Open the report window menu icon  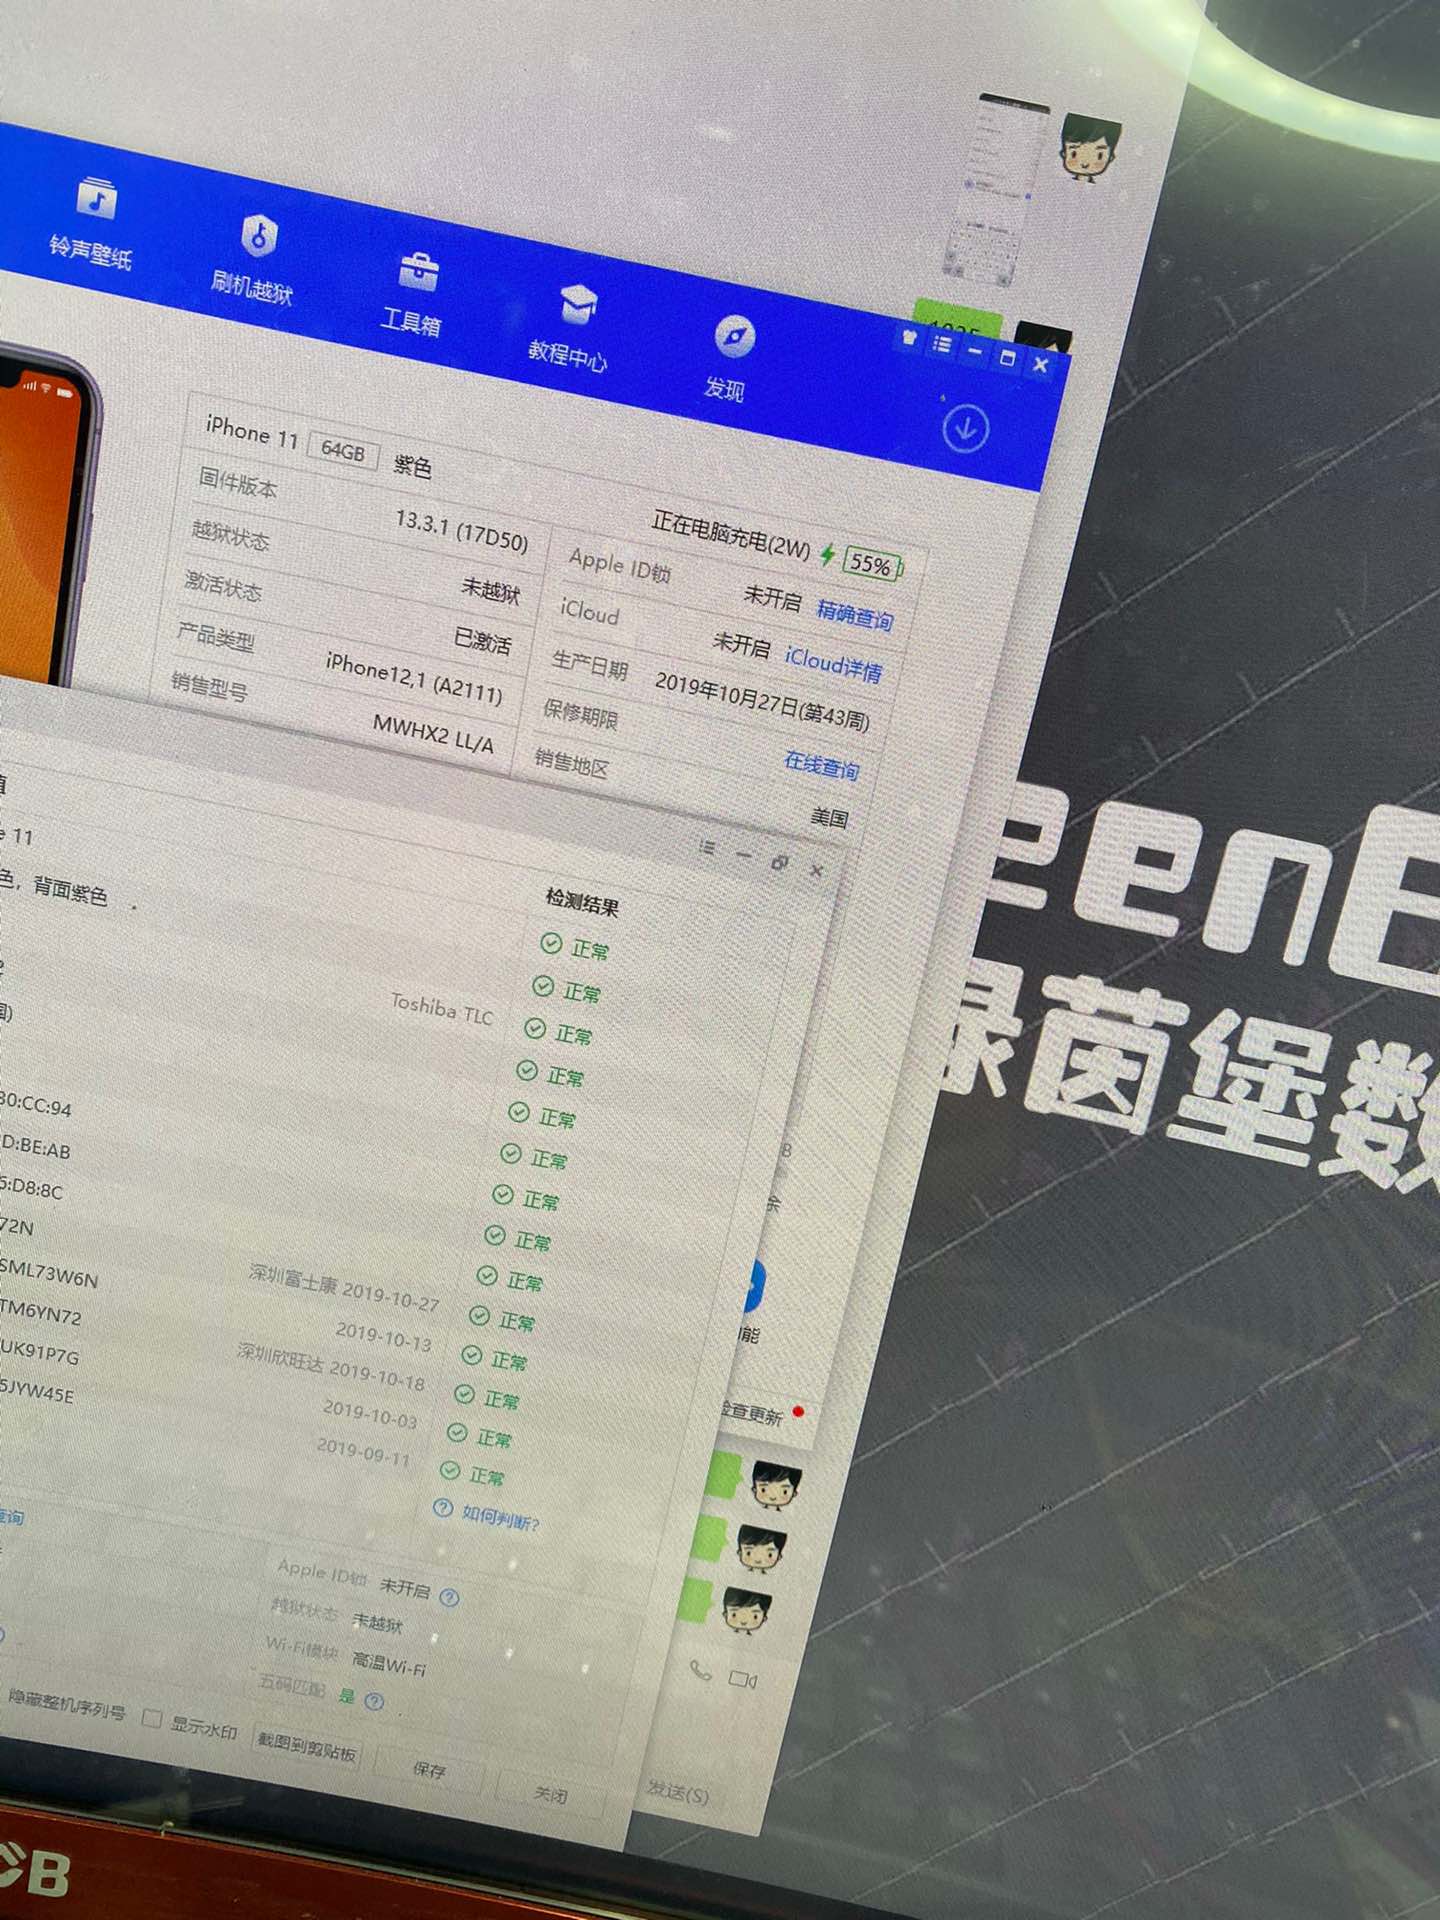[707, 847]
